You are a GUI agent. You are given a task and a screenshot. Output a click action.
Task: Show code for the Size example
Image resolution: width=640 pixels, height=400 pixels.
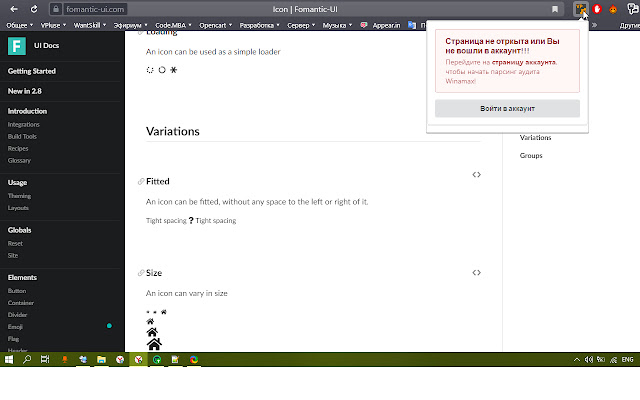[476, 273]
